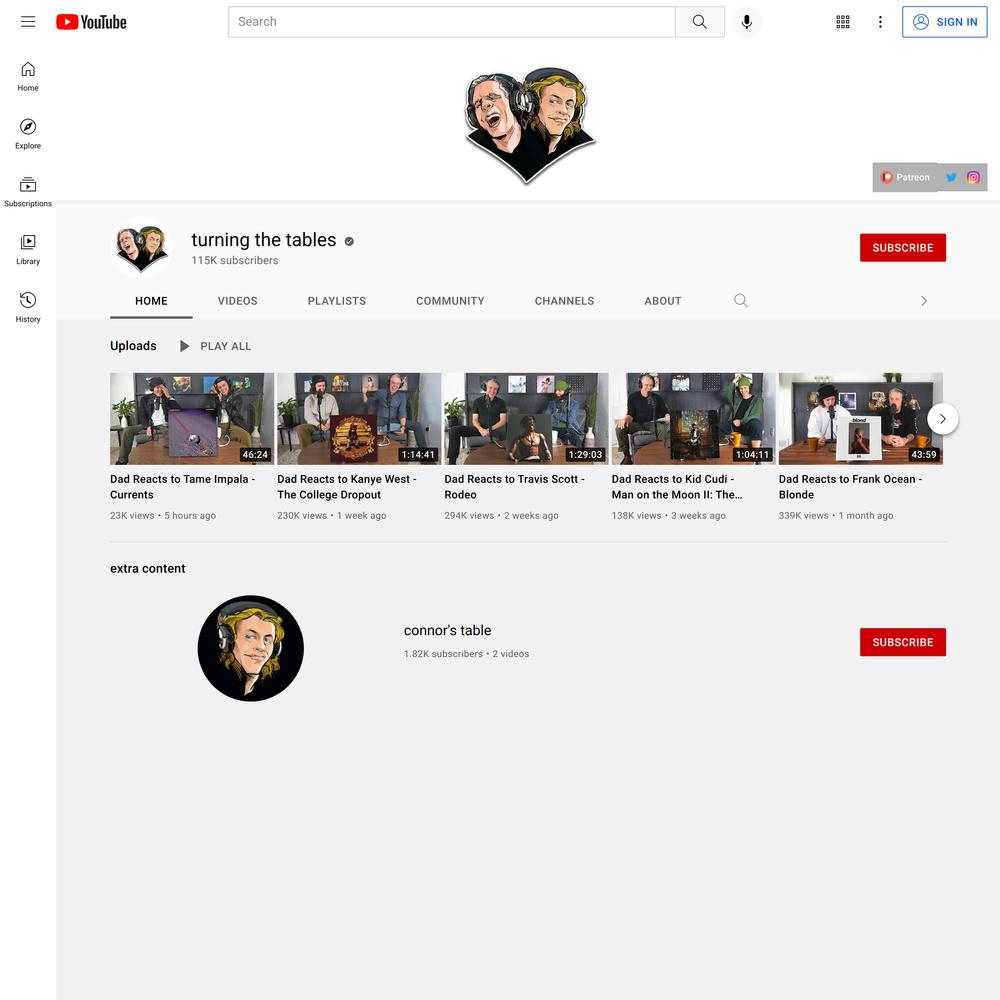The width and height of the screenshot is (1000, 1000).
Task: Open History in the sidebar
Action: [28, 307]
